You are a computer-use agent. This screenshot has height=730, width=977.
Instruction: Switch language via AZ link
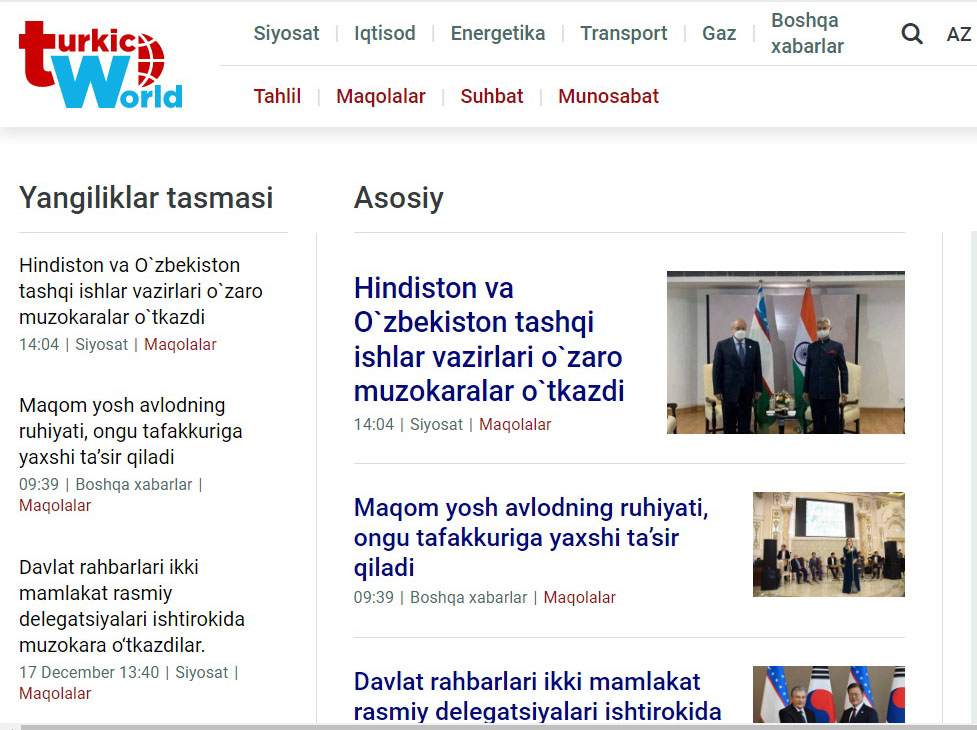click(958, 34)
